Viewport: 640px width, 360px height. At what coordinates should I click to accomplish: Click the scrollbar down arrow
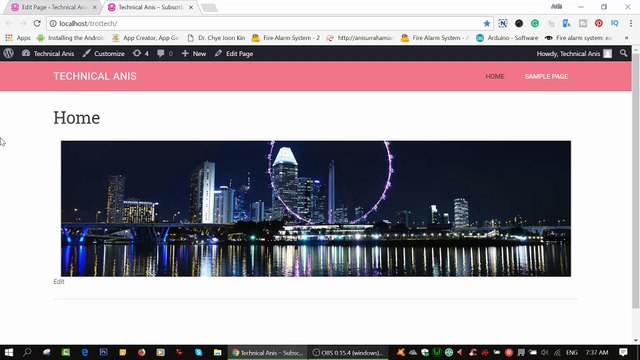click(x=636, y=341)
